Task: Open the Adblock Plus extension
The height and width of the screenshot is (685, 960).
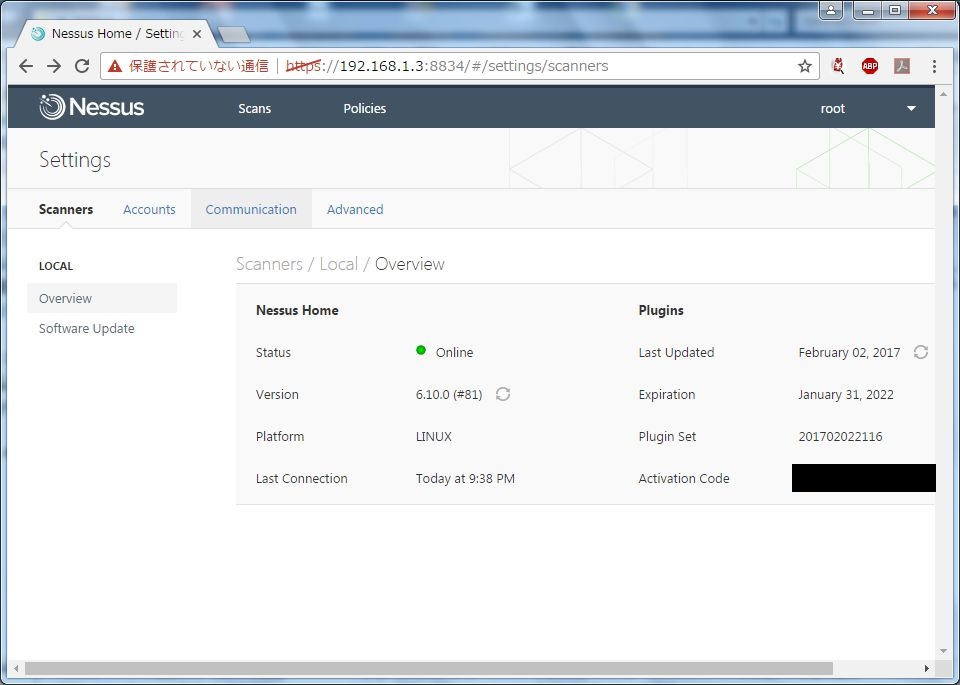Action: click(869, 66)
